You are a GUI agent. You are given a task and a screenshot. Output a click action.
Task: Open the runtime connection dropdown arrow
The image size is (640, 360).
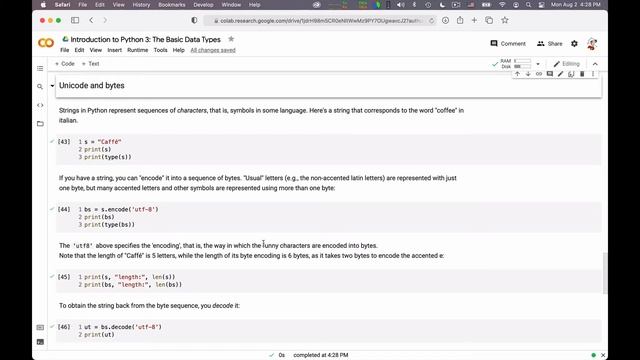pos(538,64)
